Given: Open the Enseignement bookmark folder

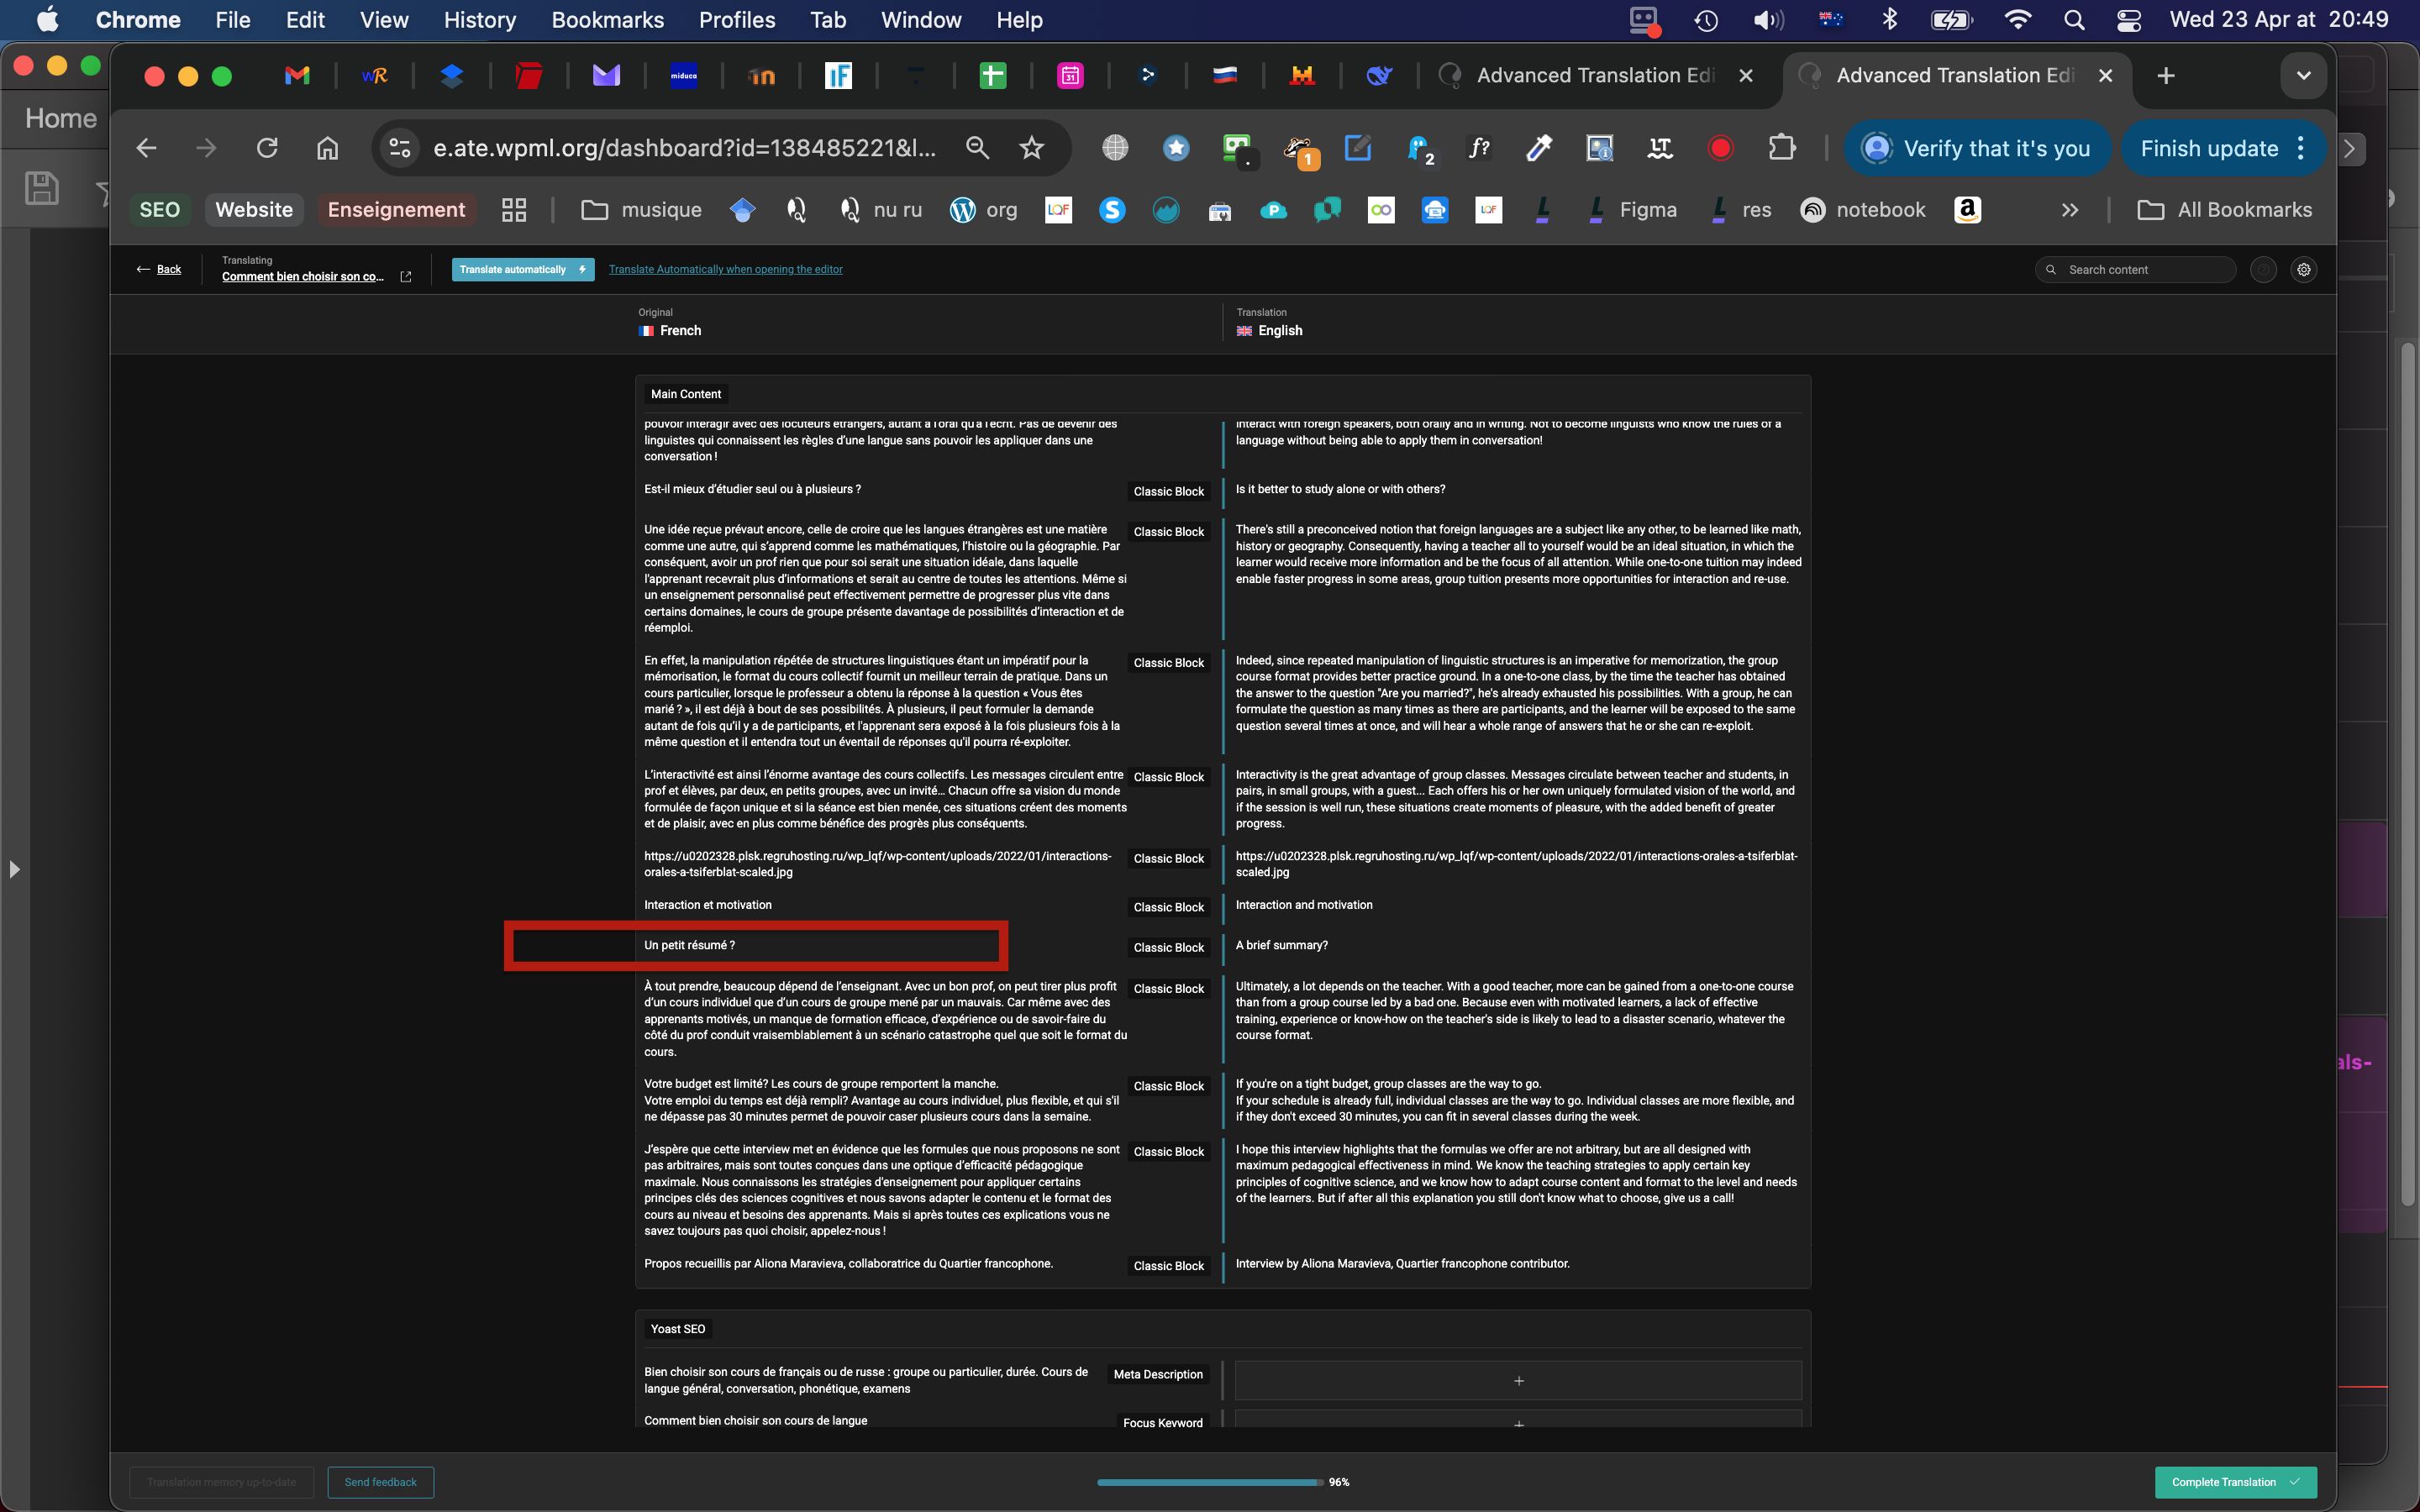Looking at the screenshot, I should pos(396,210).
